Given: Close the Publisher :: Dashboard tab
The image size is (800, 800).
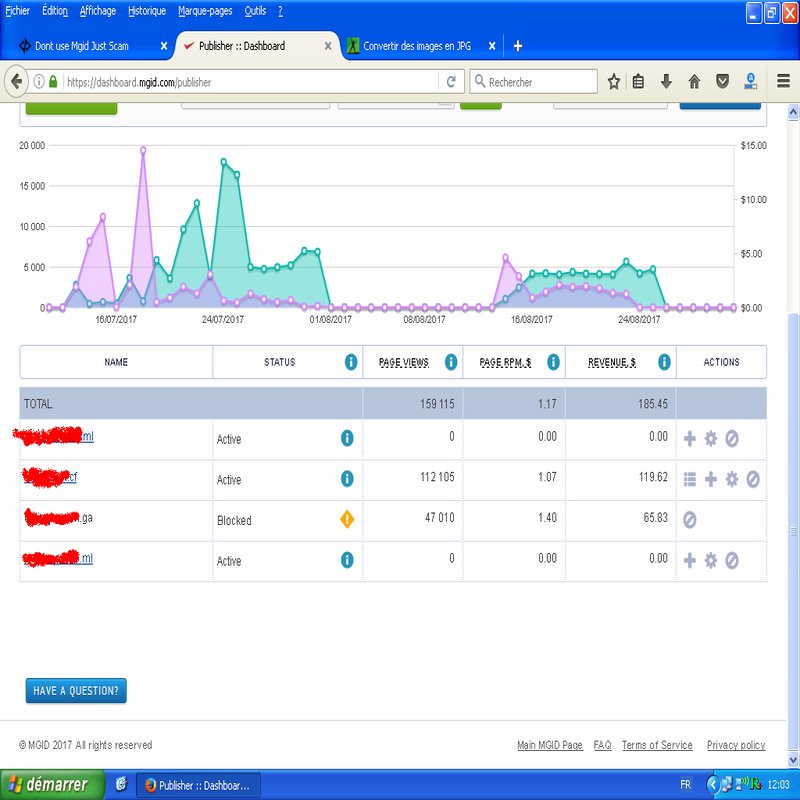Looking at the screenshot, I should (328, 46).
